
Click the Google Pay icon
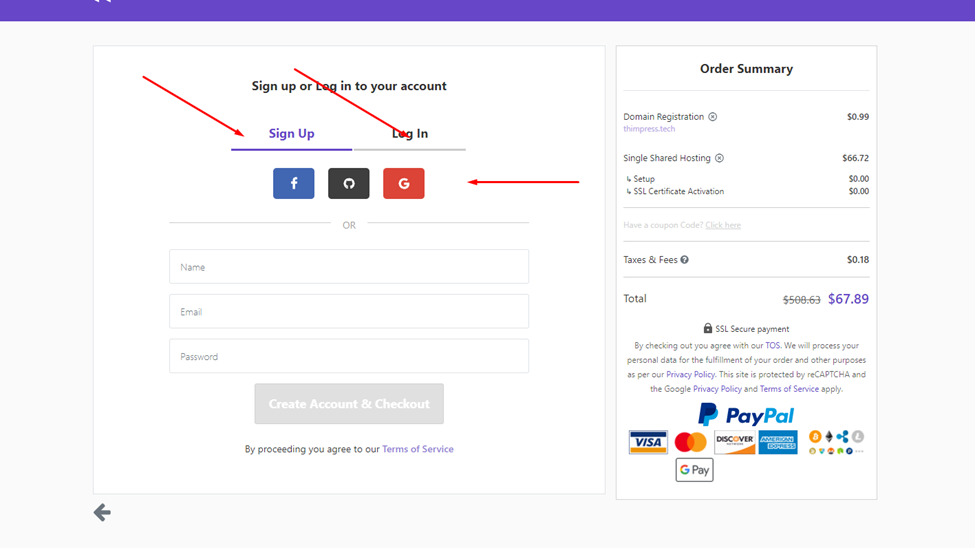click(x=695, y=470)
